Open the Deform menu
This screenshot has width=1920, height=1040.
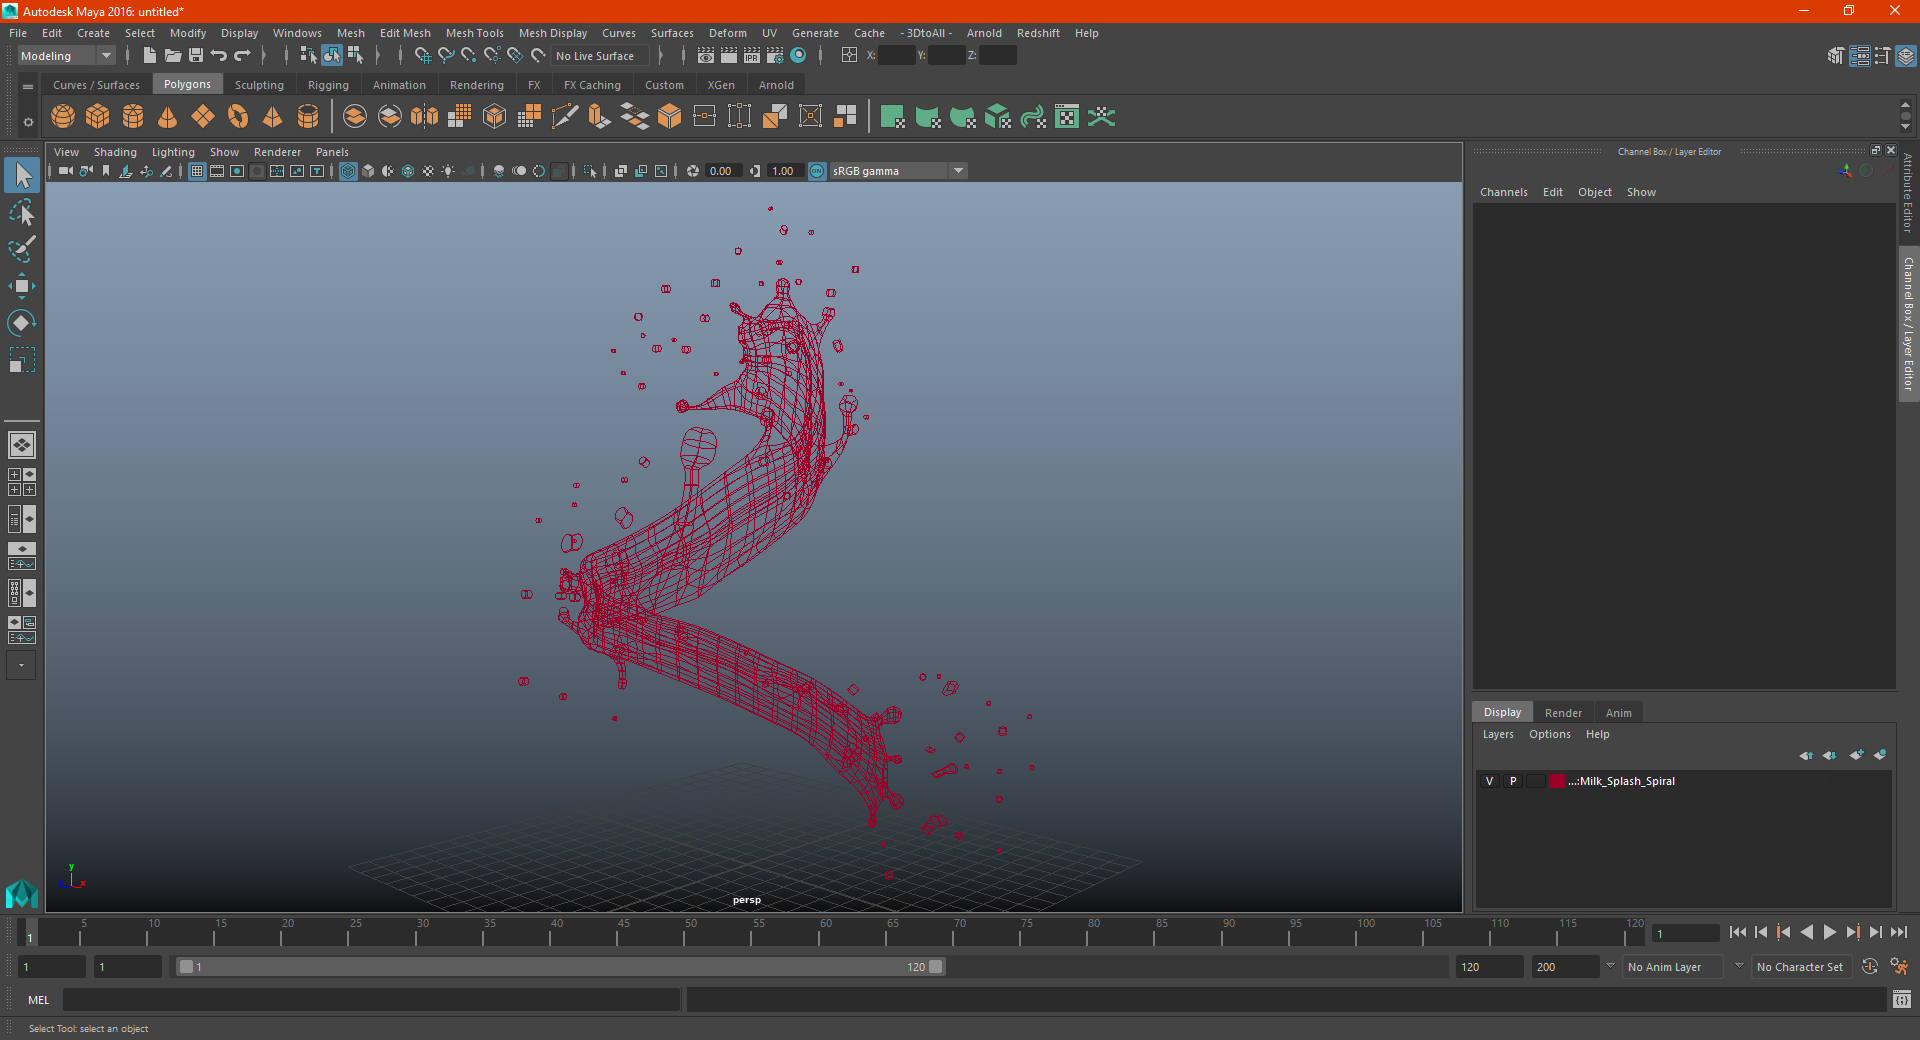click(x=728, y=33)
